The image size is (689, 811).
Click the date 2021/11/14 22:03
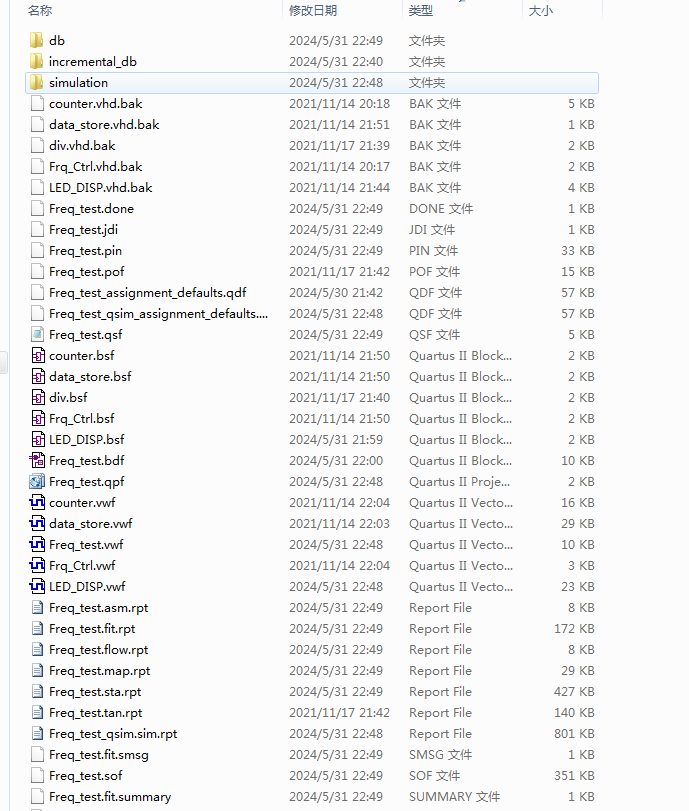point(339,524)
